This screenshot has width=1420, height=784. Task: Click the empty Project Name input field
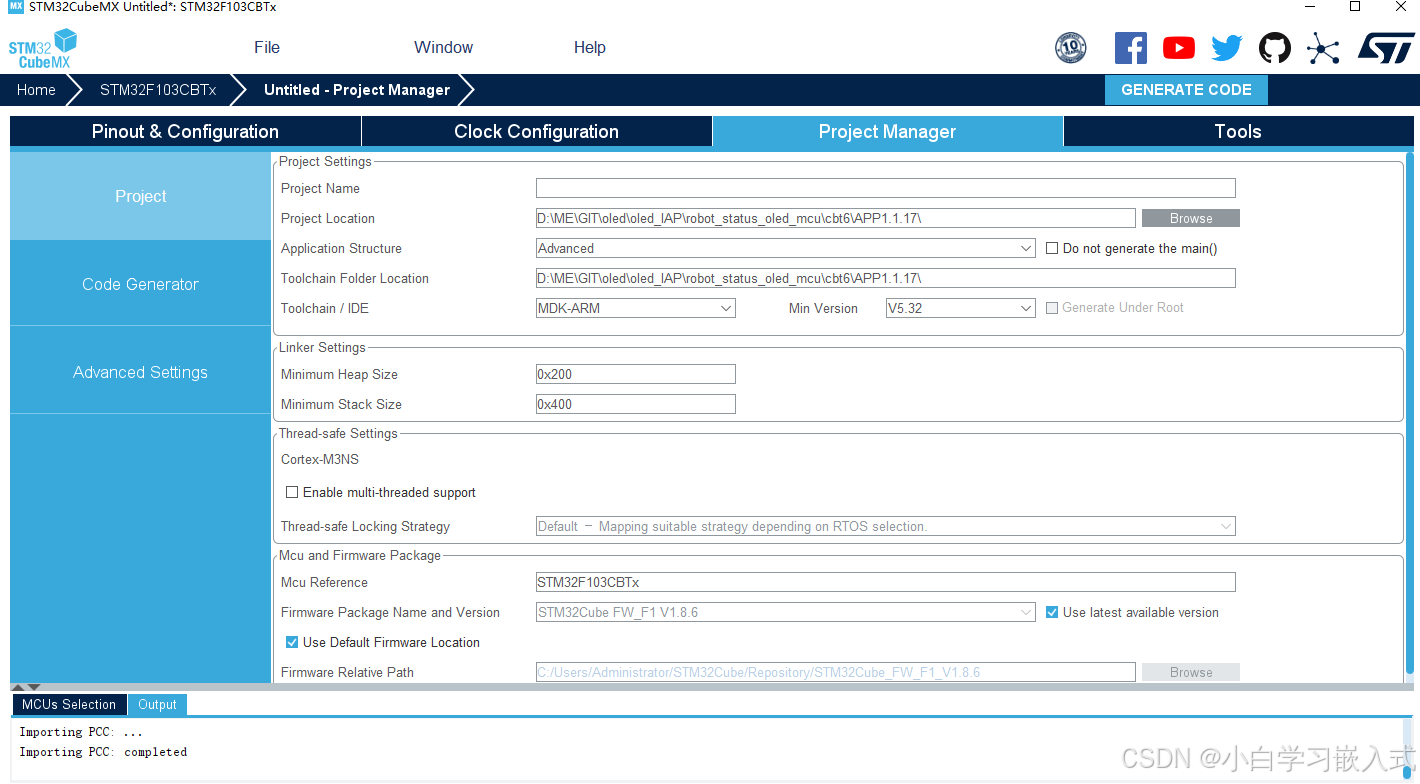(x=886, y=188)
